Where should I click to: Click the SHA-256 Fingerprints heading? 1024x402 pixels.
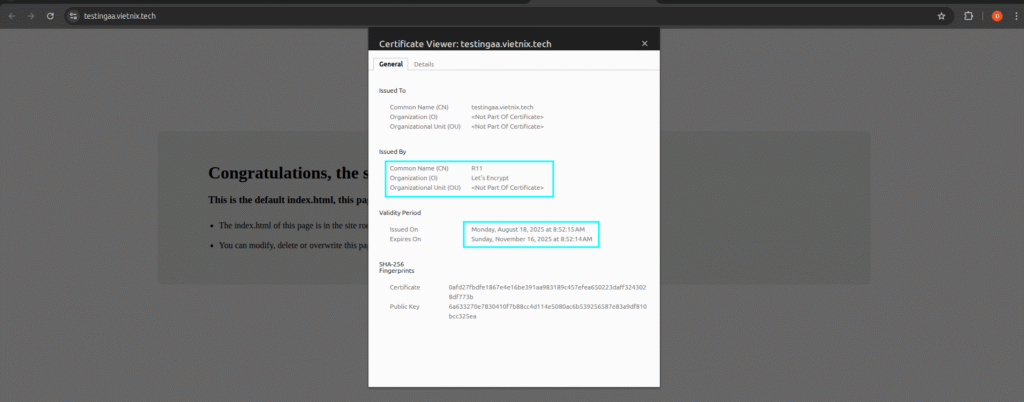396,267
